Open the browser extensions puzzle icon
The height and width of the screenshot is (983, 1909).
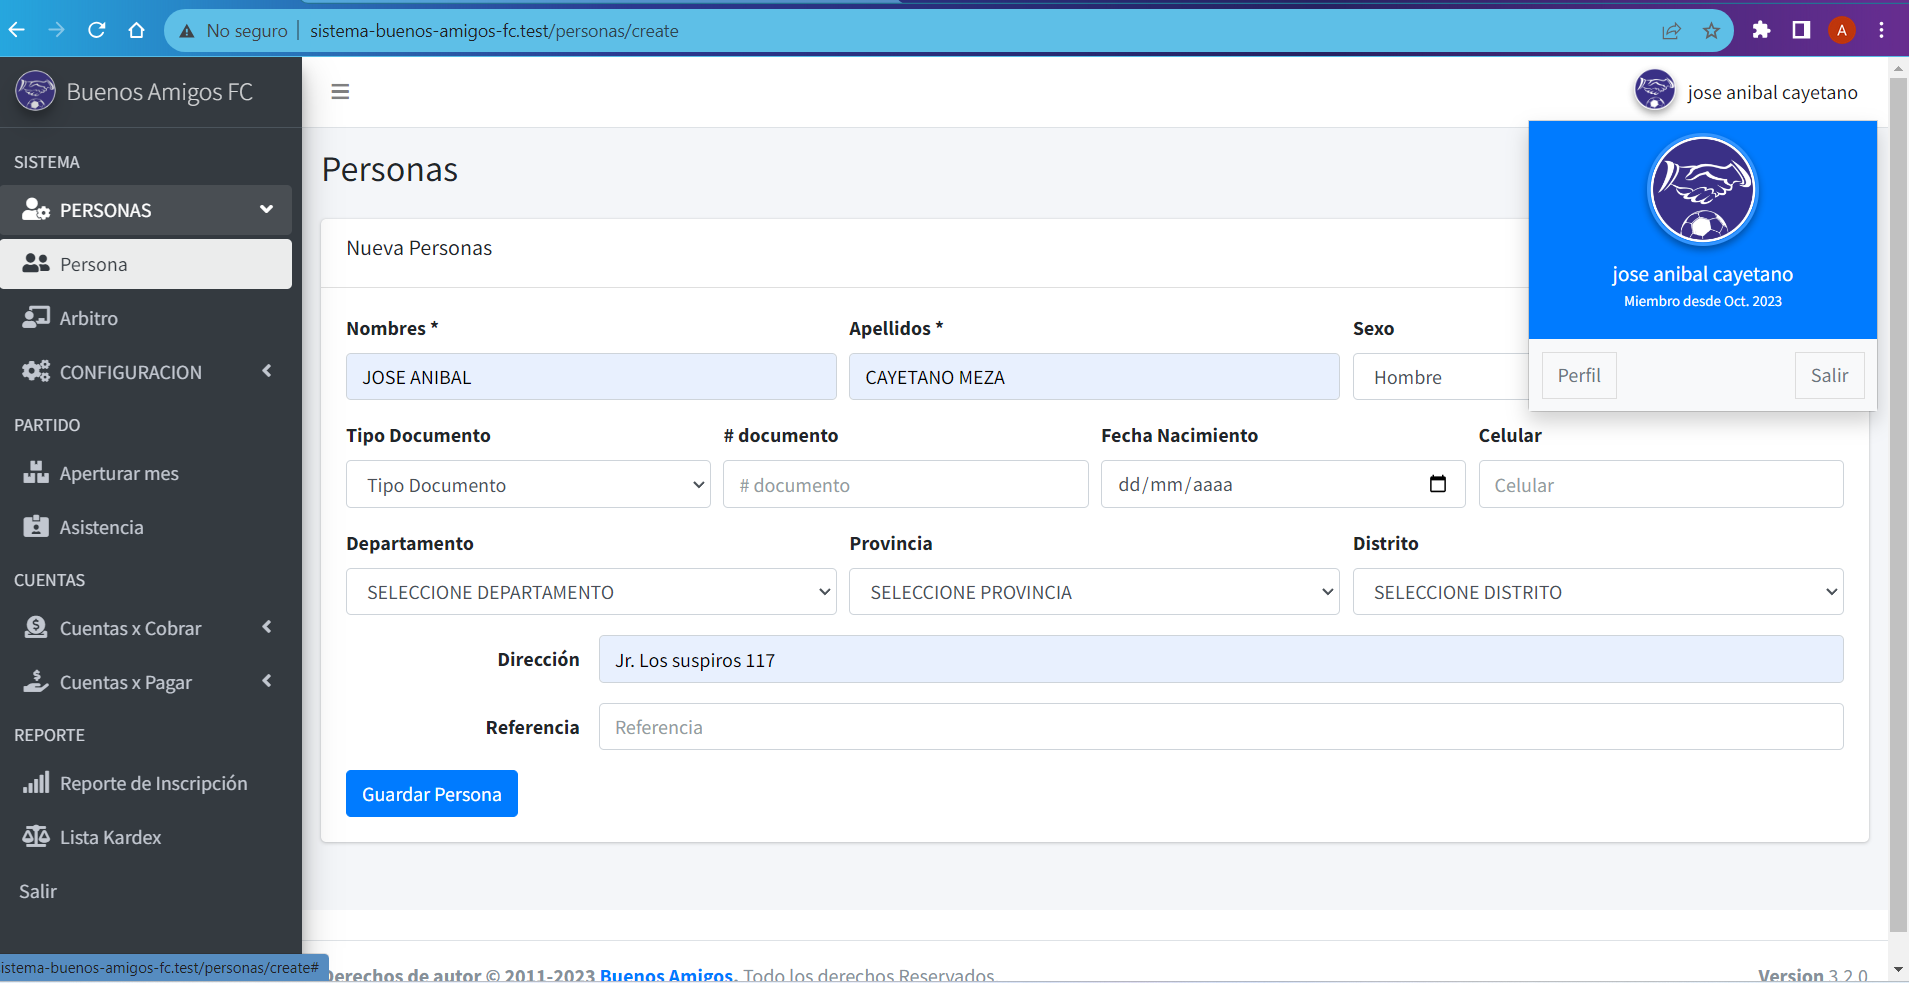[x=1761, y=30]
